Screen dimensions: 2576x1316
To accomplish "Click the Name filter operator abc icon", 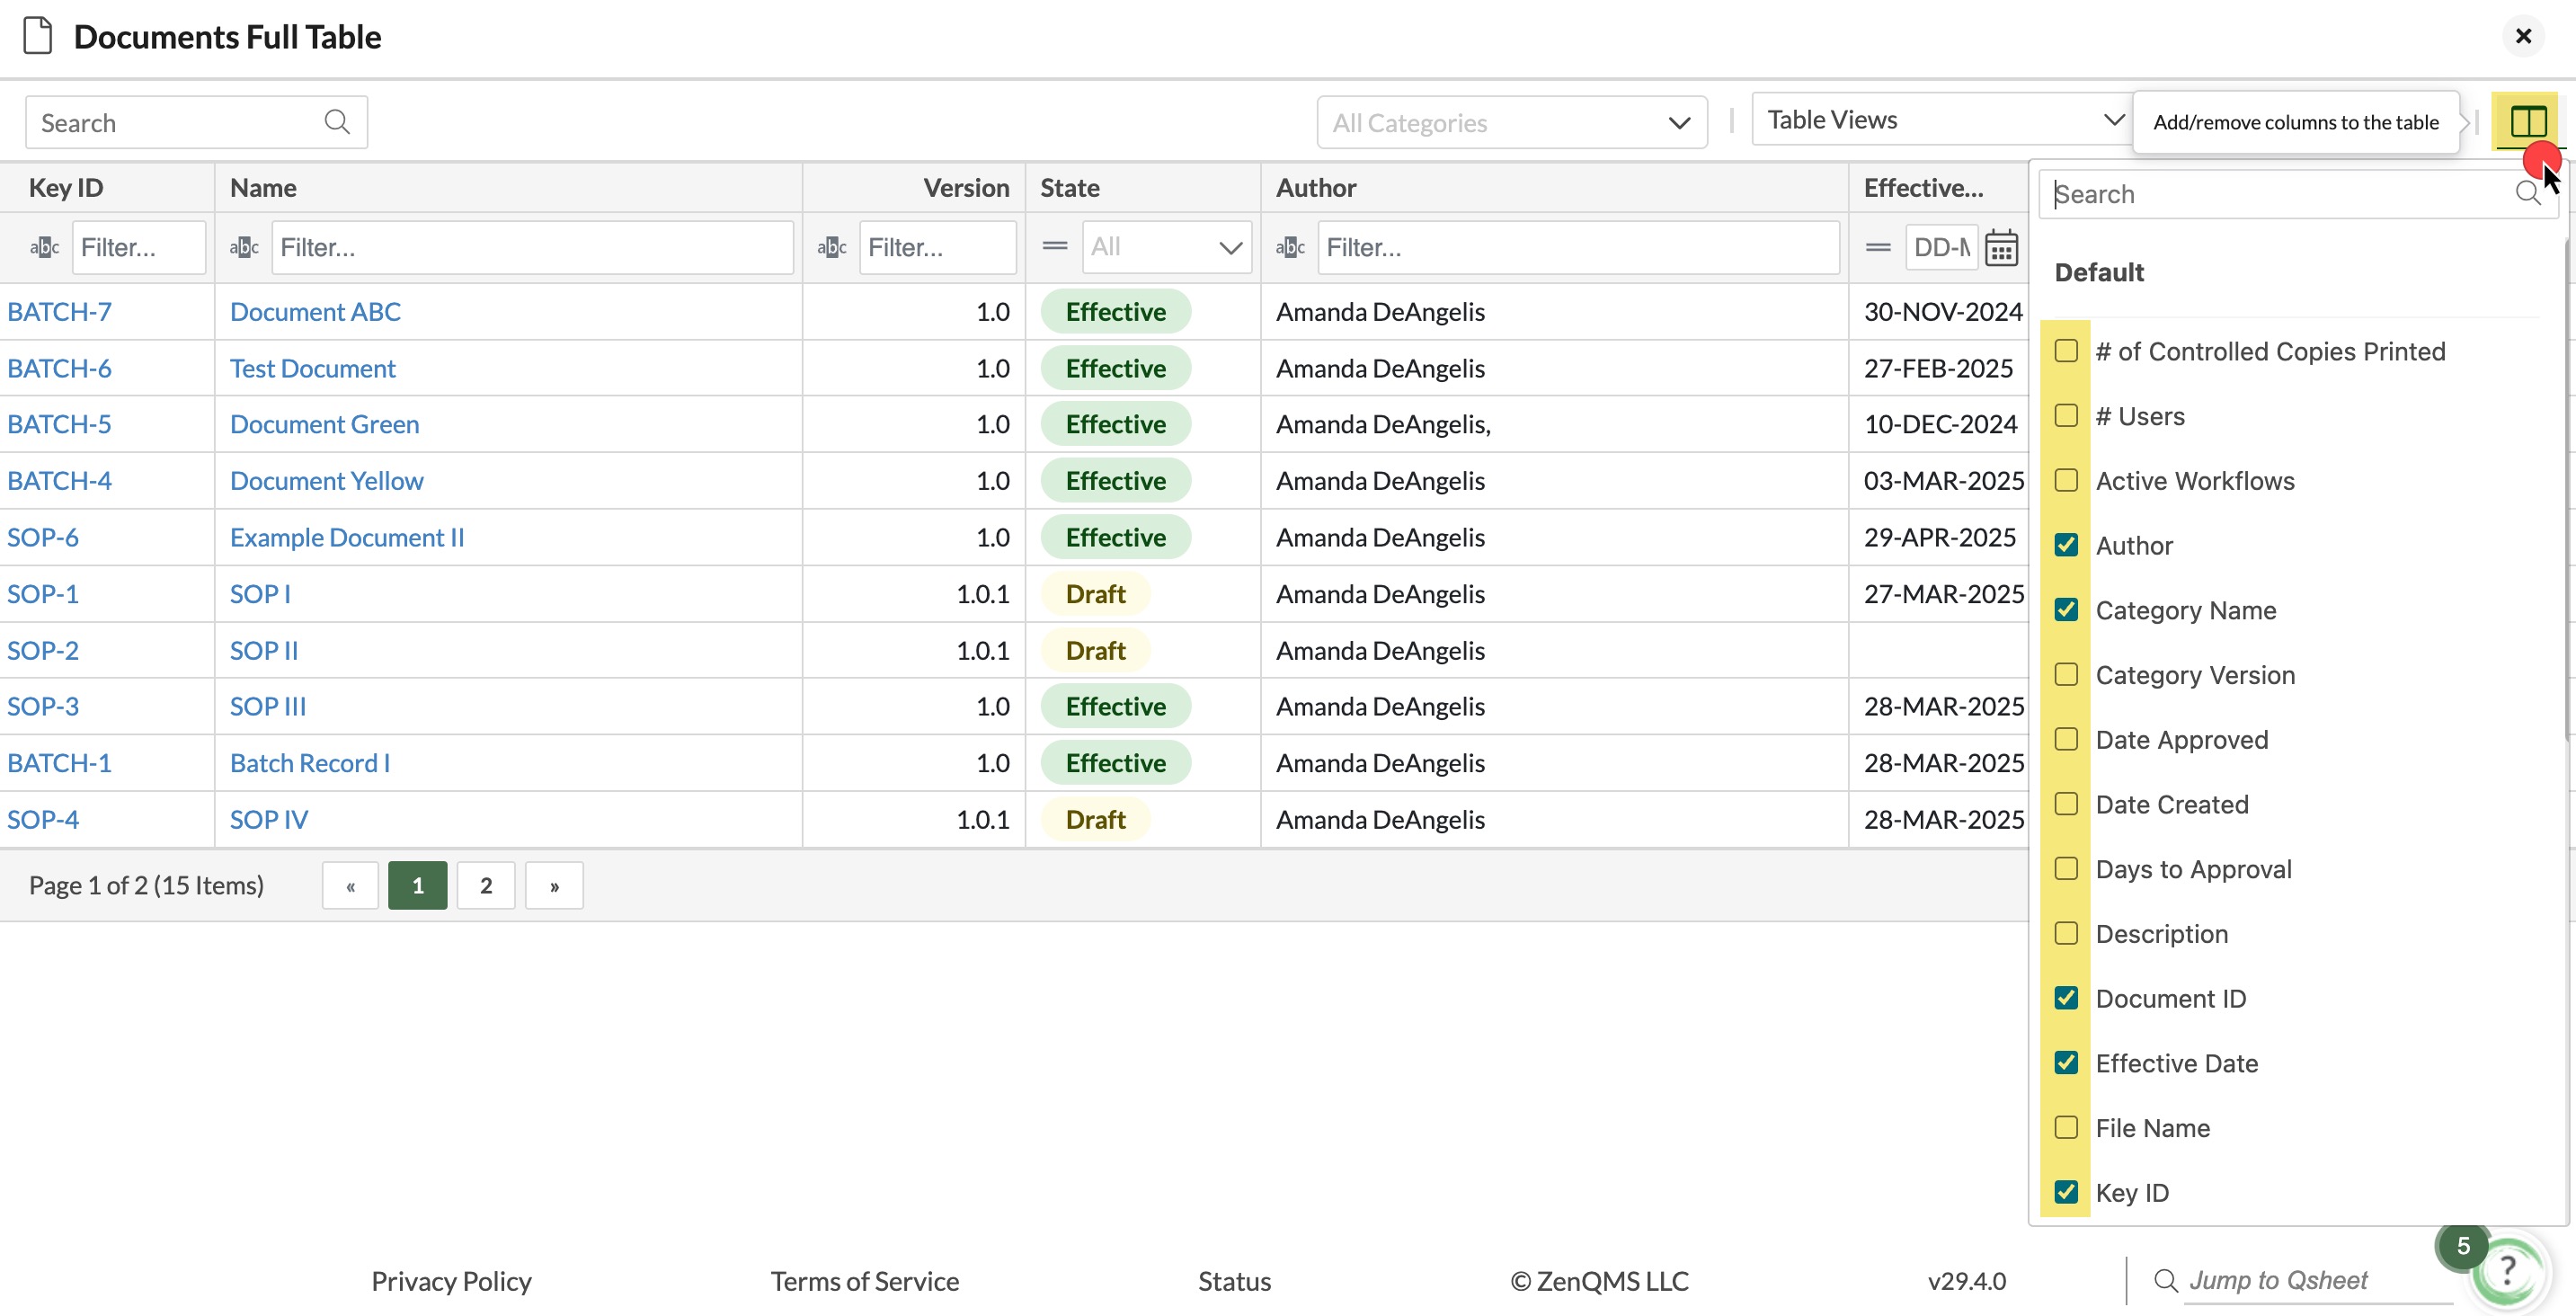I will click(x=244, y=247).
